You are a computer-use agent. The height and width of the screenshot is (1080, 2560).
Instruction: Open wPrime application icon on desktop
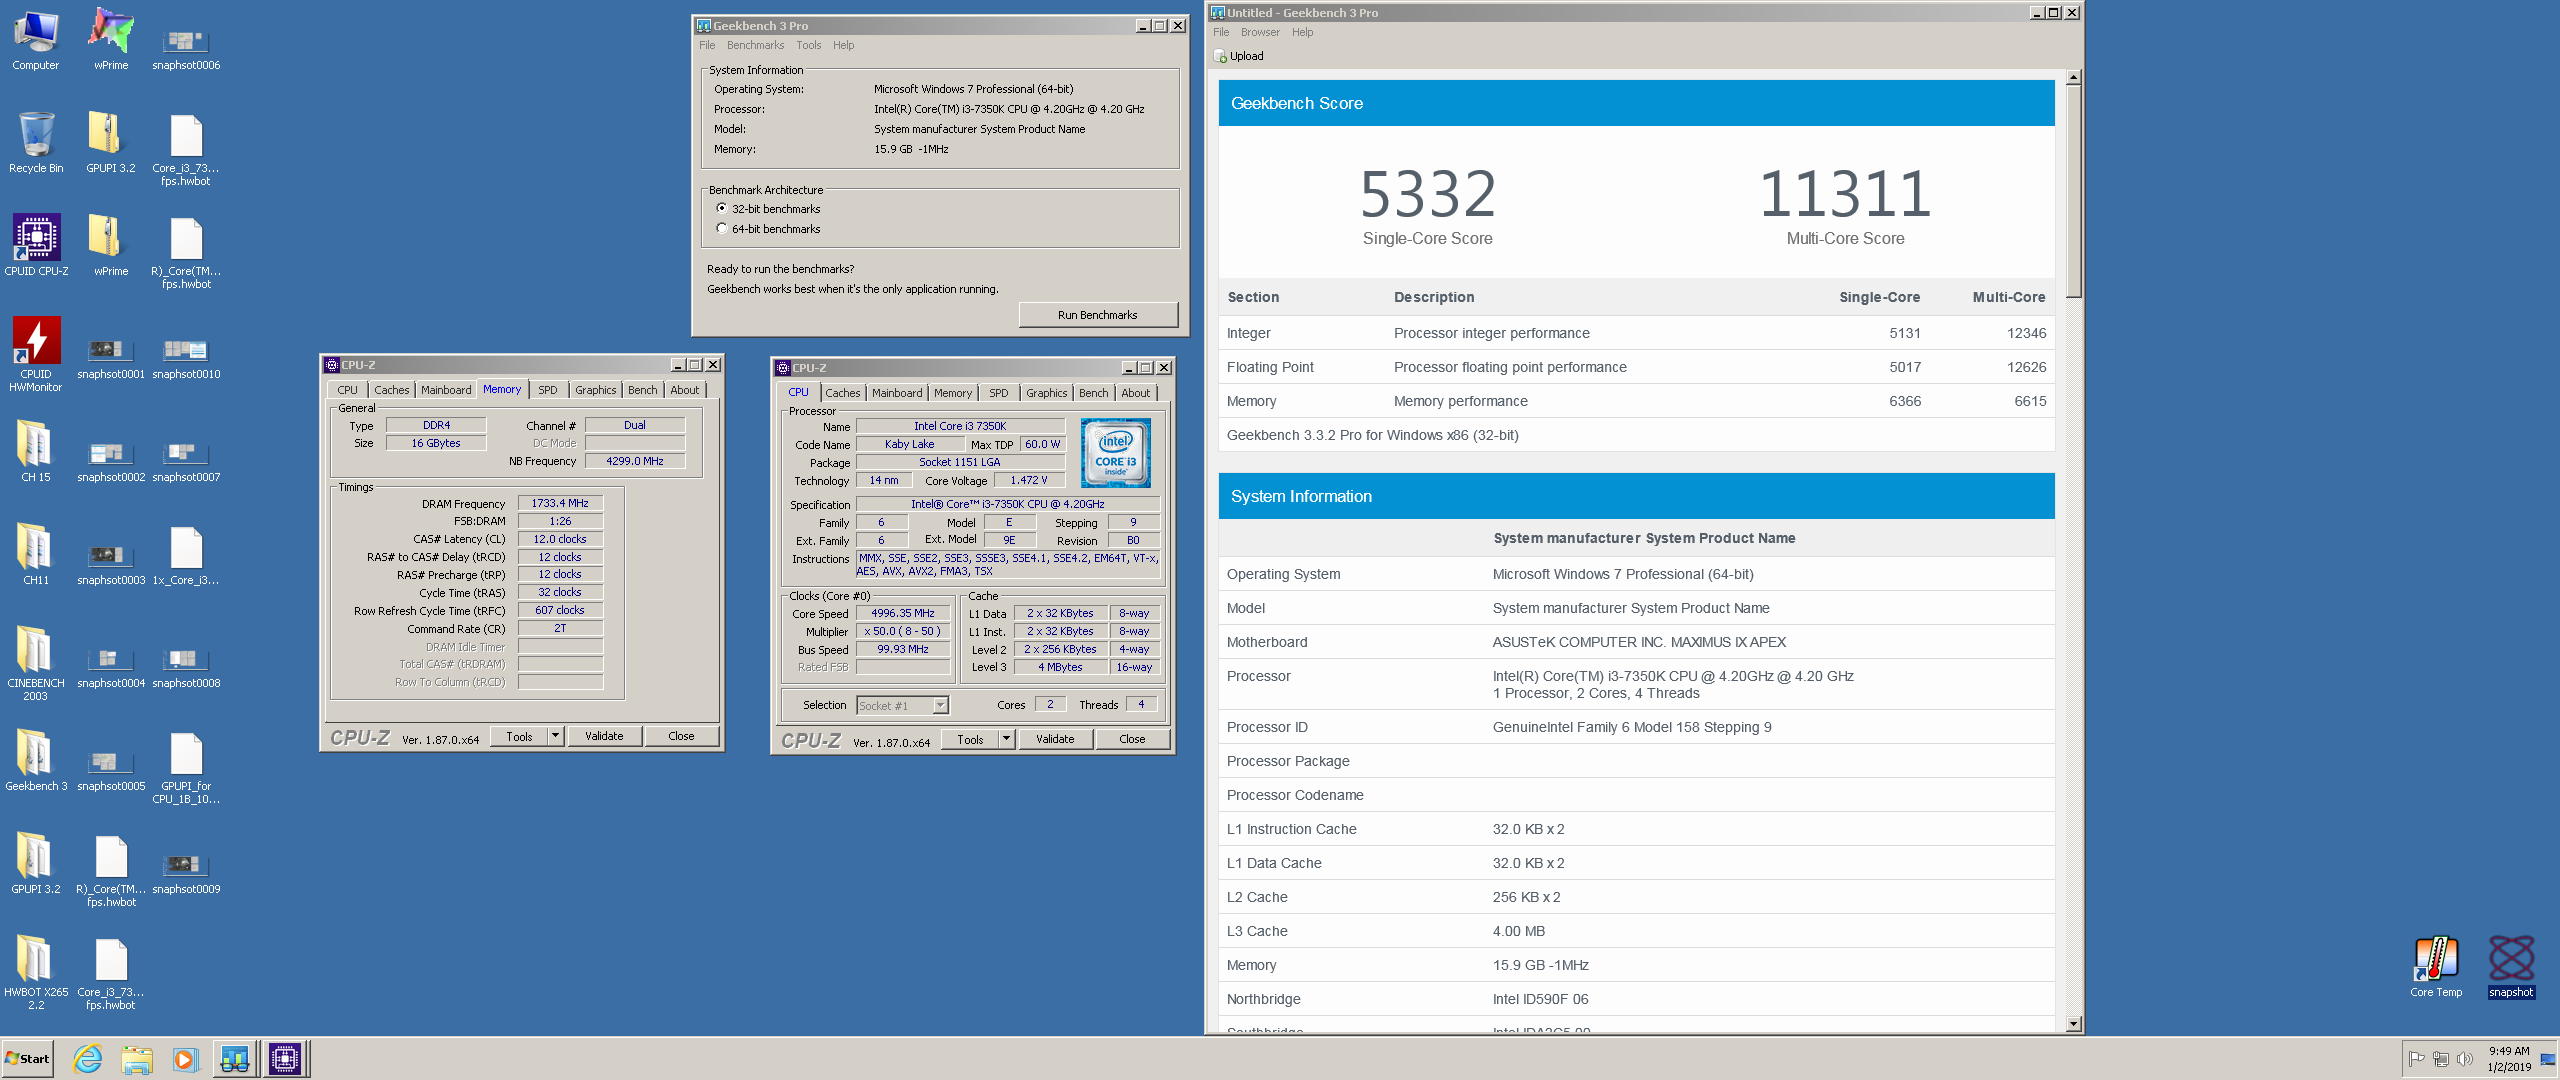(111, 40)
